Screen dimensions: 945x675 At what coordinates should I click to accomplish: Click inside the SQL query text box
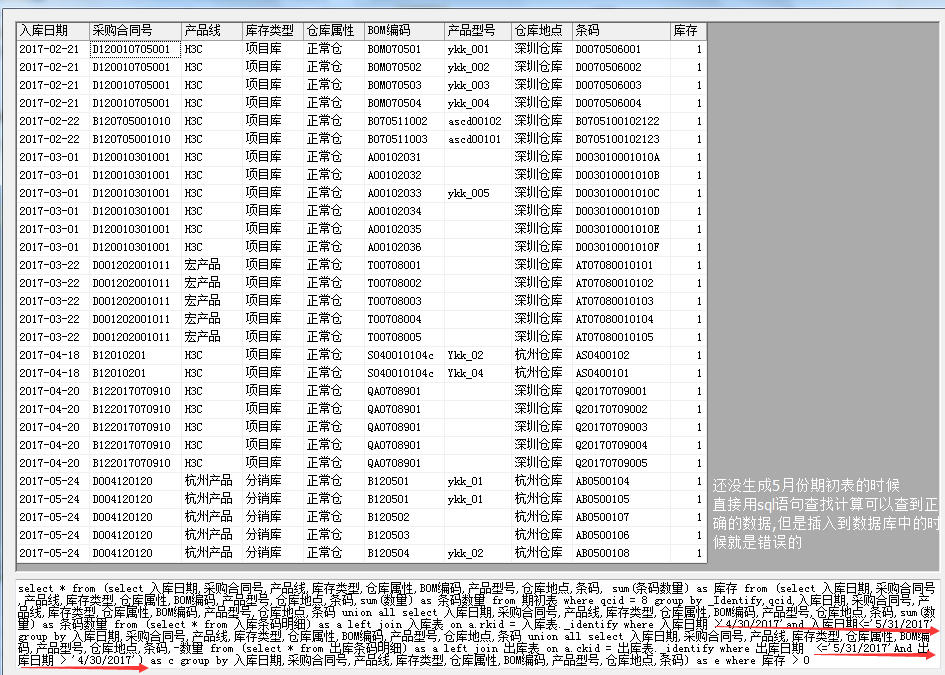pos(477,625)
